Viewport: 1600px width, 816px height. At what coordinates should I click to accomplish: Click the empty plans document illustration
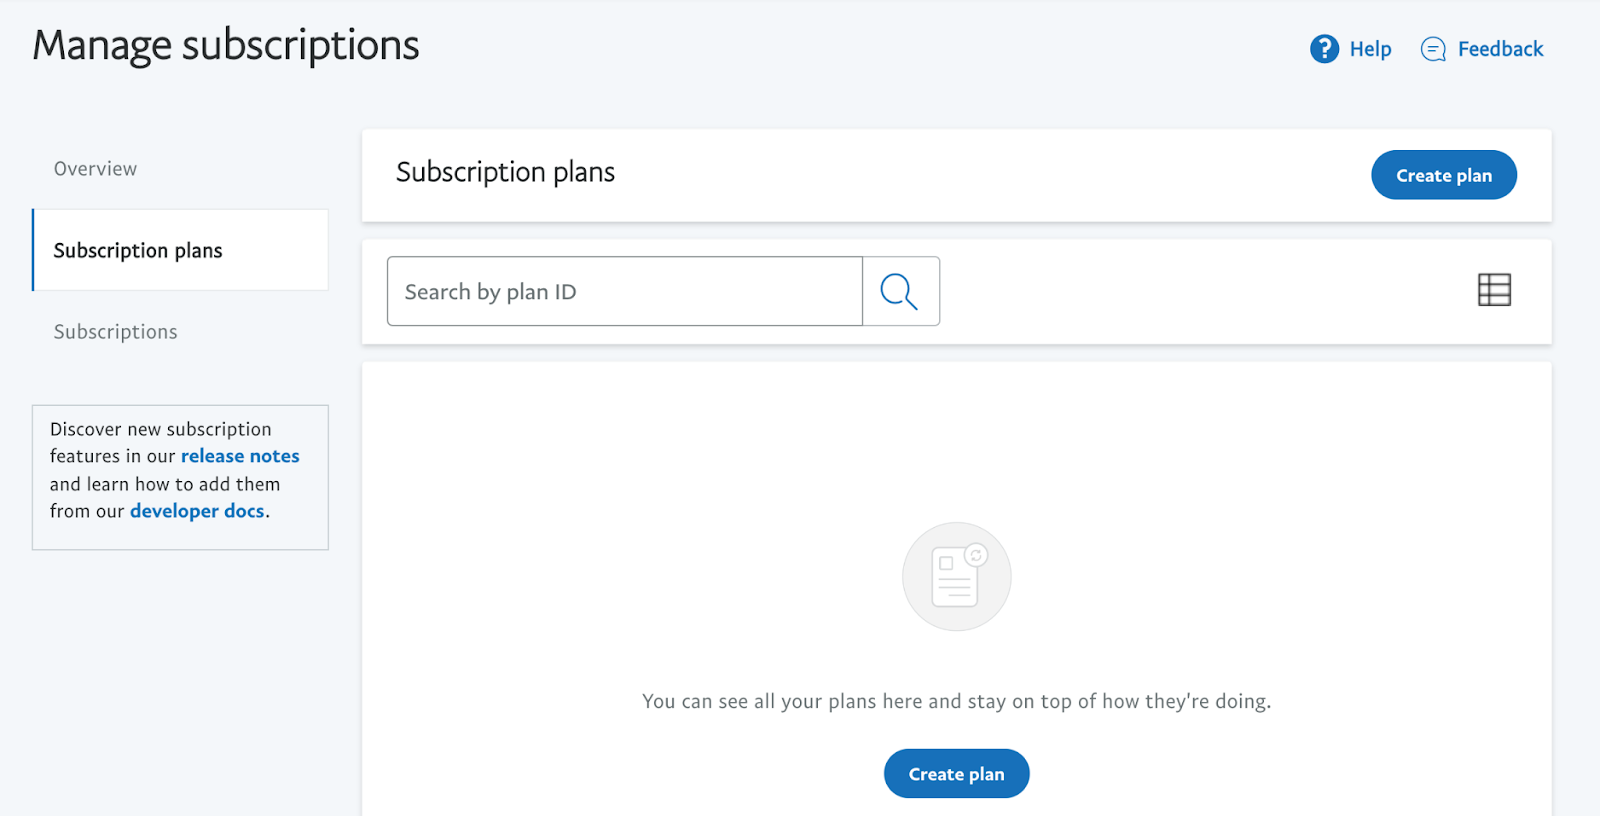point(955,577)
